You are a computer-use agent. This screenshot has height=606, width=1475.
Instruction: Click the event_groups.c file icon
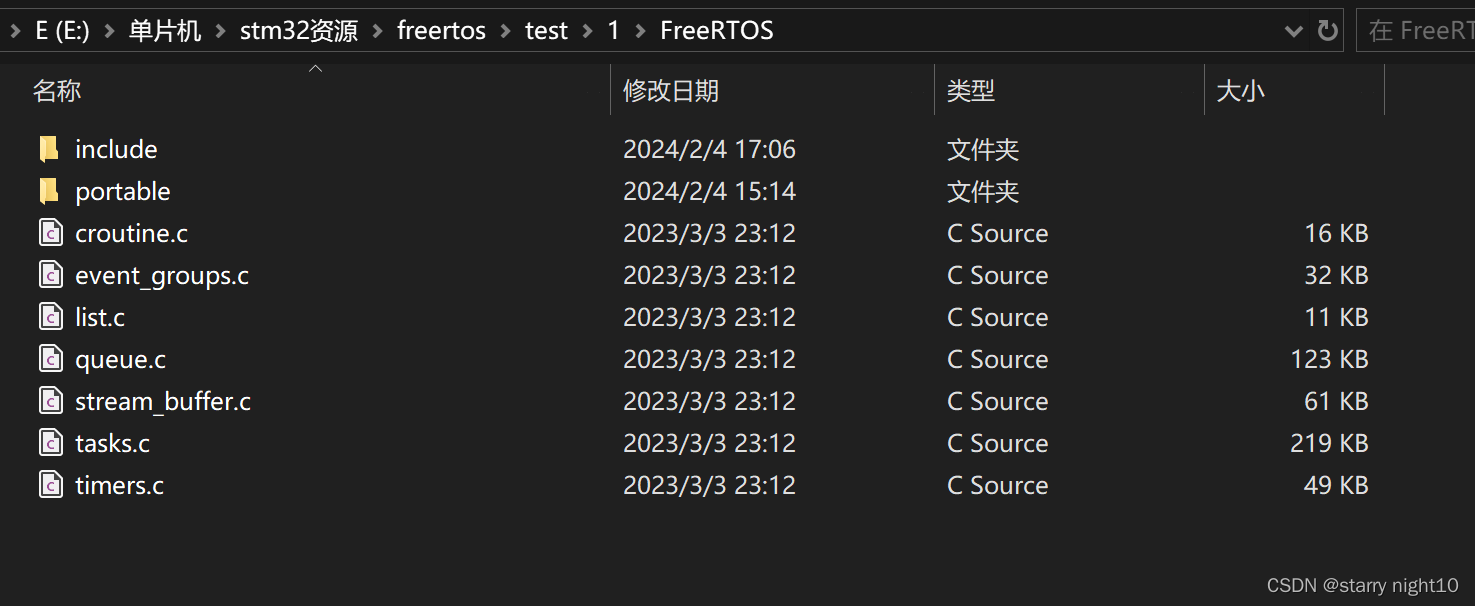(51, 275)
